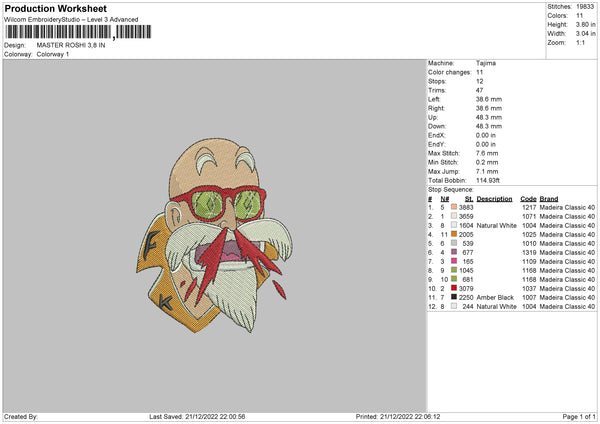Click the 'Brand' column header
600x424 pixels.
tap(549, 199)
